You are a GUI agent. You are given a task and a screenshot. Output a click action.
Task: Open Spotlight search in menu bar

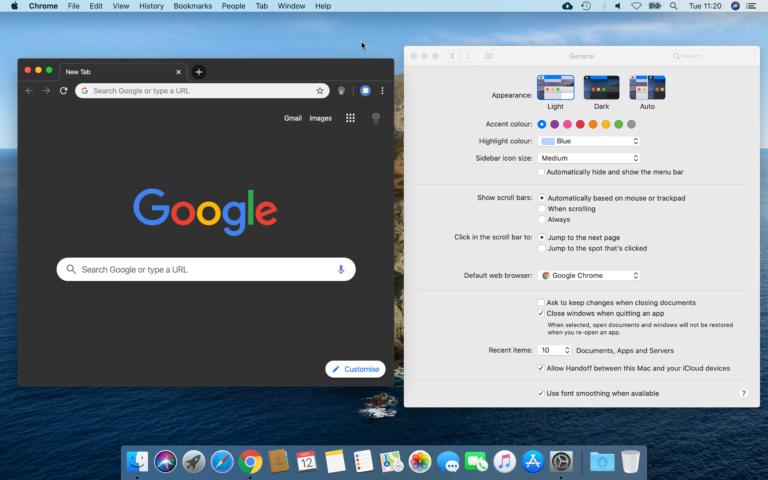point(673,6)
